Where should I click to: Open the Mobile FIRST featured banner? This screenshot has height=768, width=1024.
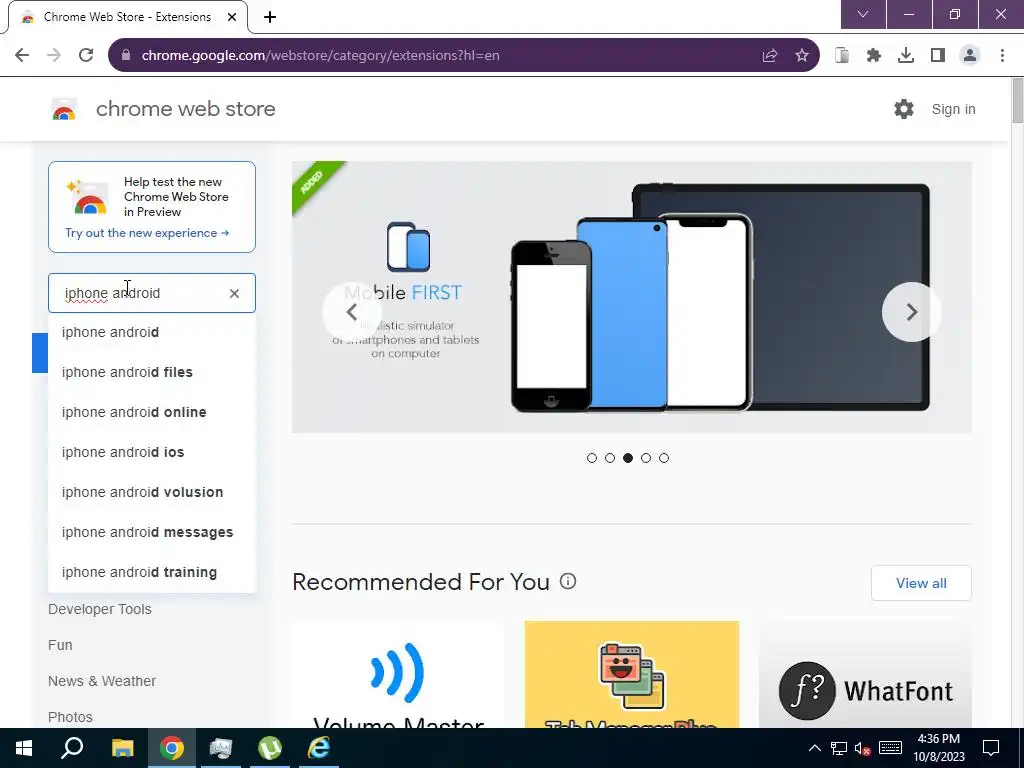(632, 297)
